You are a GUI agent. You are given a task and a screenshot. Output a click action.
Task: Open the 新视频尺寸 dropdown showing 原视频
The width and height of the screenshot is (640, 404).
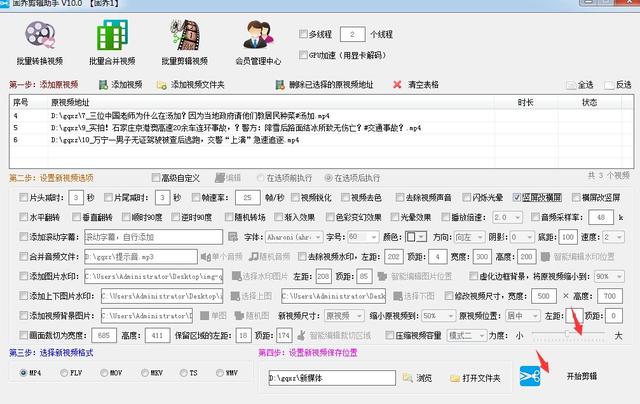pyautogui.click(x=344, y=315)
